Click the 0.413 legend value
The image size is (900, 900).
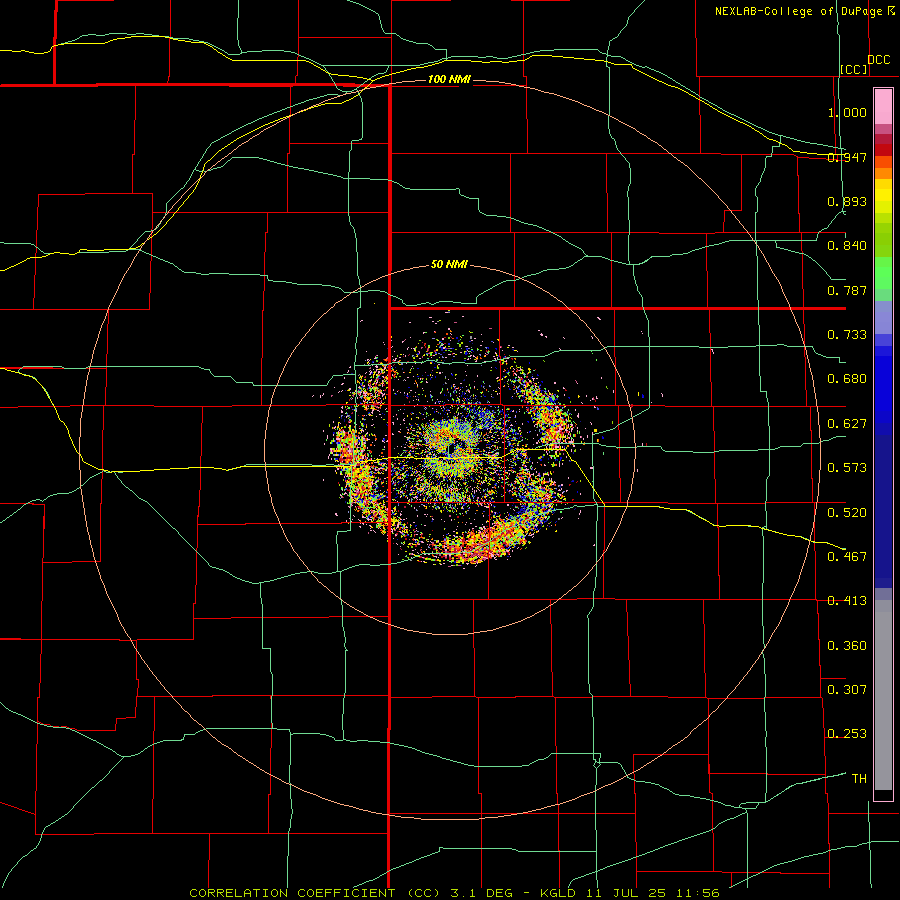click(847, 601)
